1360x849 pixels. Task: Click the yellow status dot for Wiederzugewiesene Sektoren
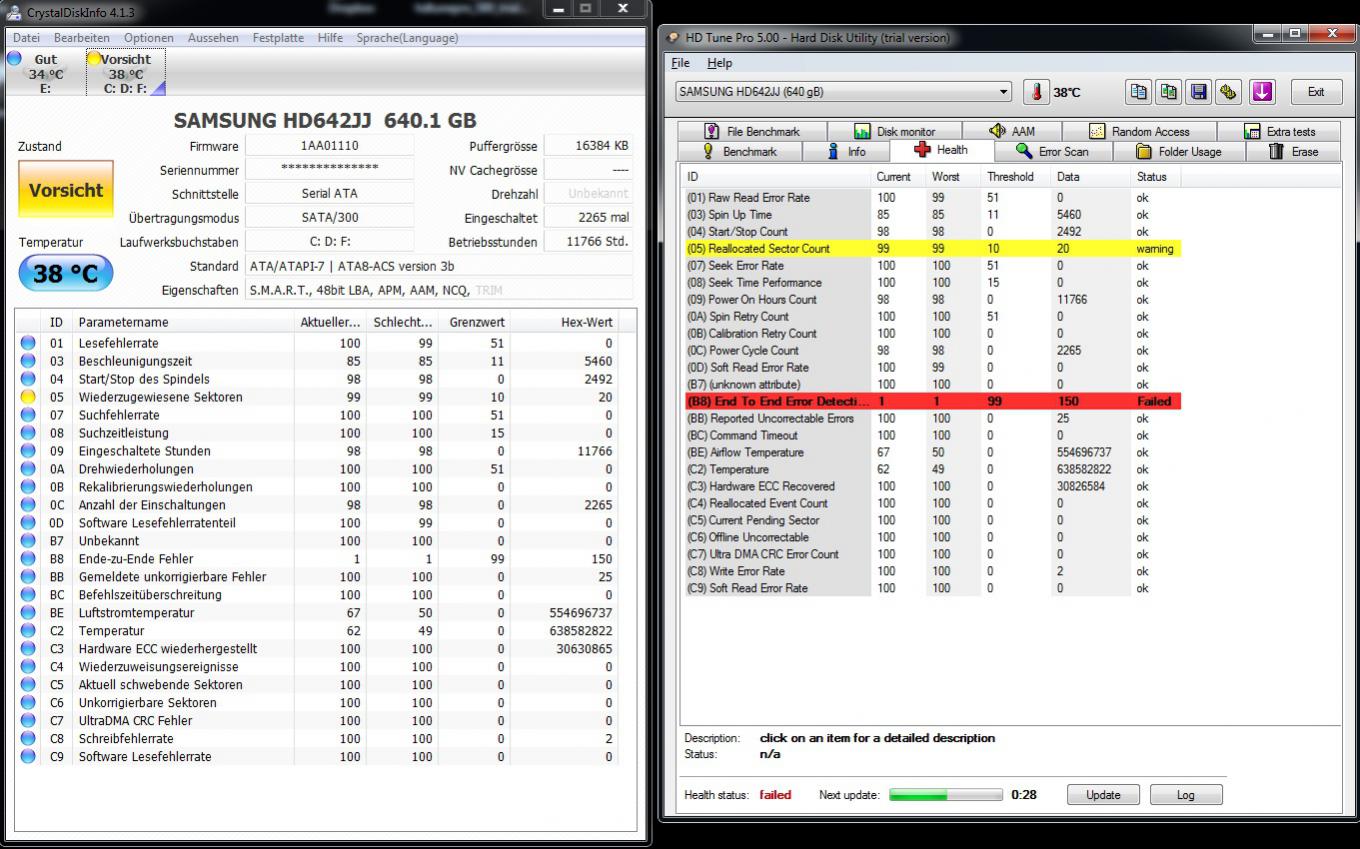(x=28, y=397)
